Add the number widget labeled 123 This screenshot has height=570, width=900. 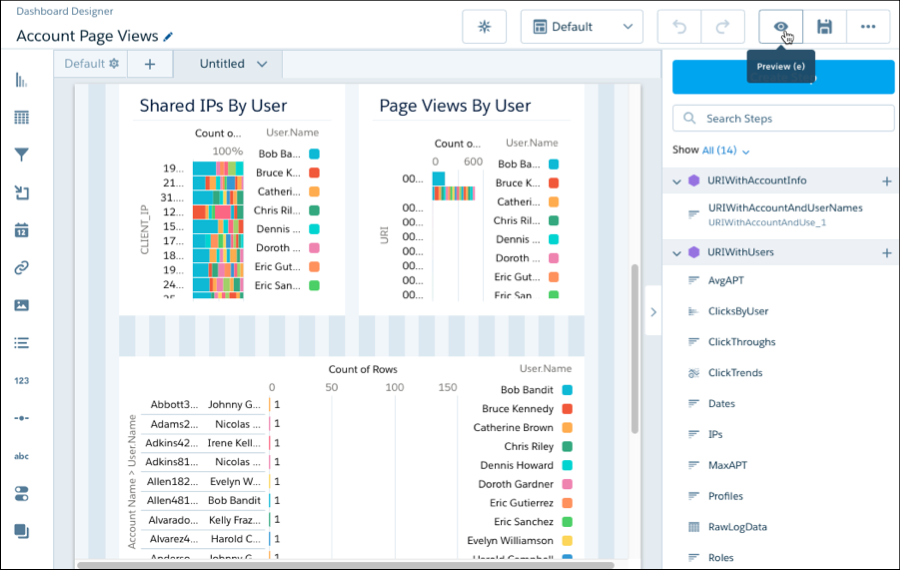click(21, 381)
